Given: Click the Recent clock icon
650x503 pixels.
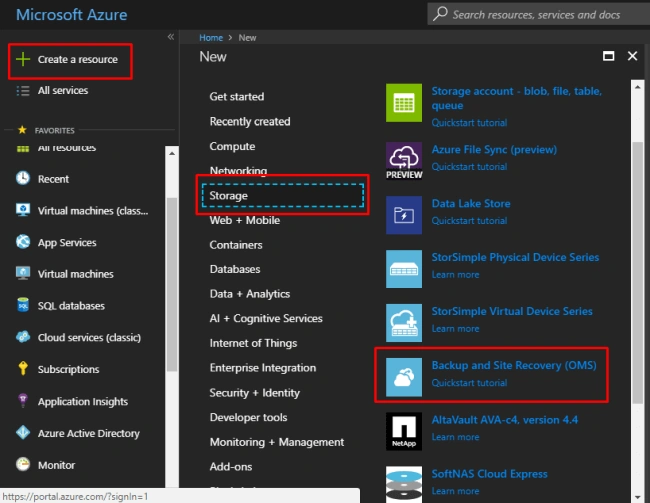Looking at the screenshot, I should point(23,178).
